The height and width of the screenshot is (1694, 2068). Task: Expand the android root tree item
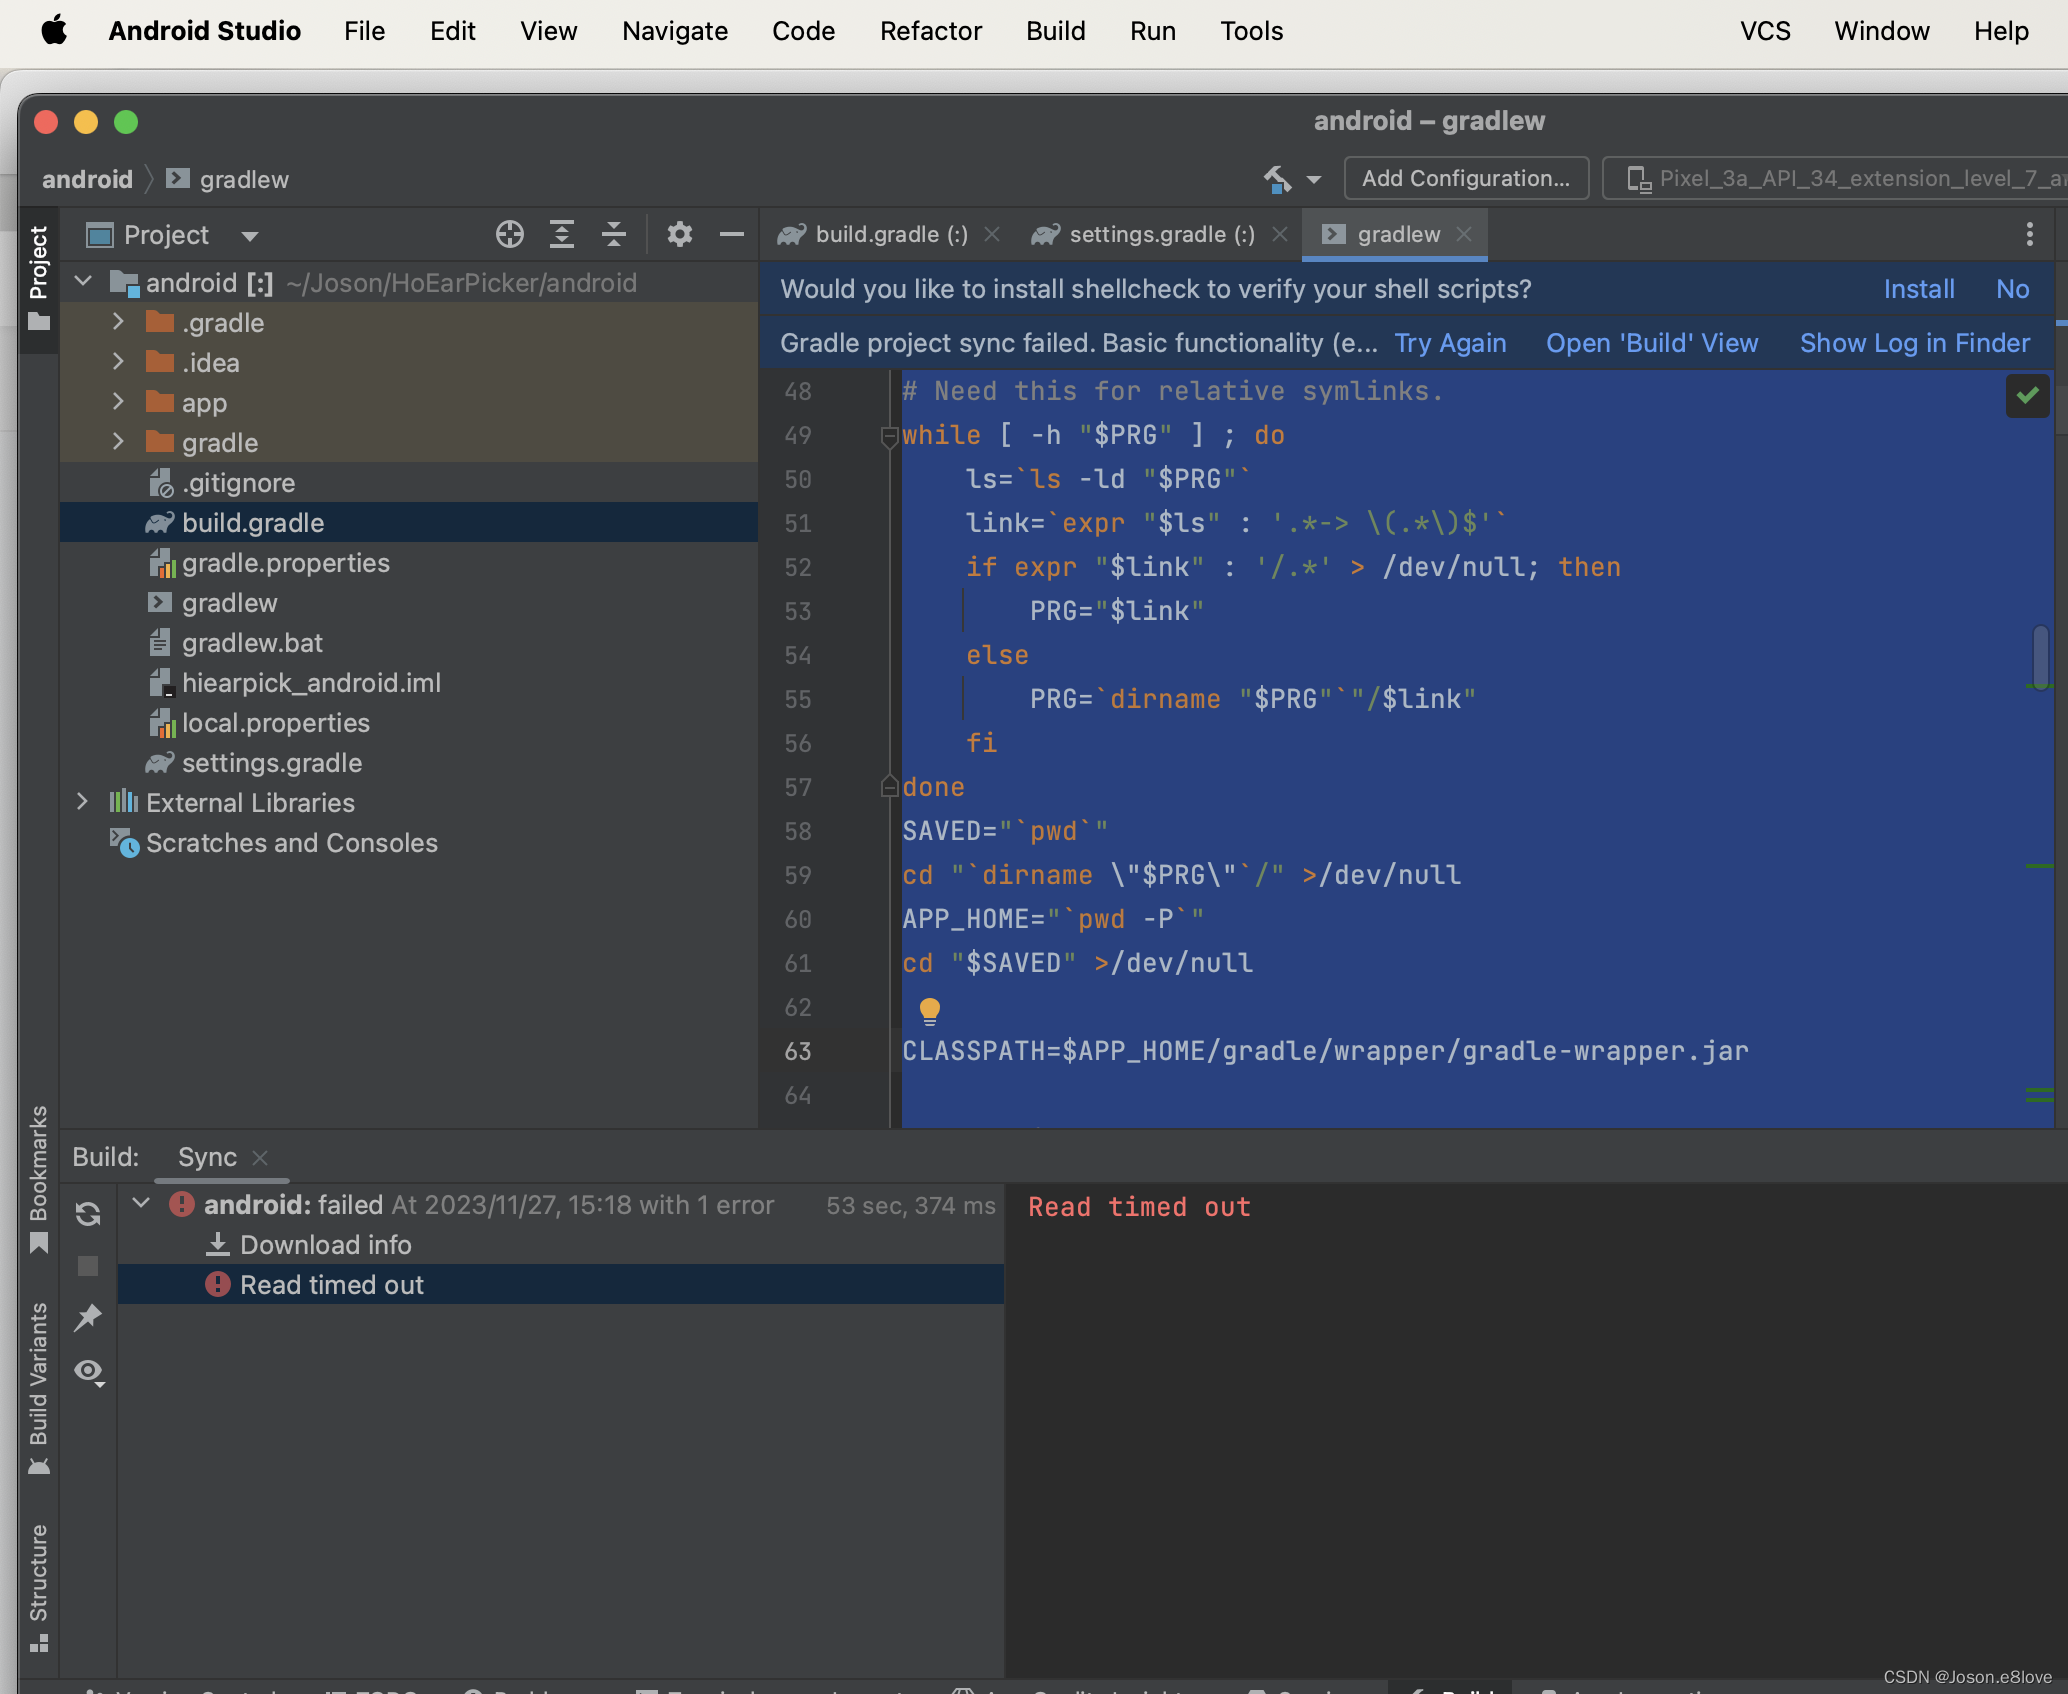[x=89, y=282]
